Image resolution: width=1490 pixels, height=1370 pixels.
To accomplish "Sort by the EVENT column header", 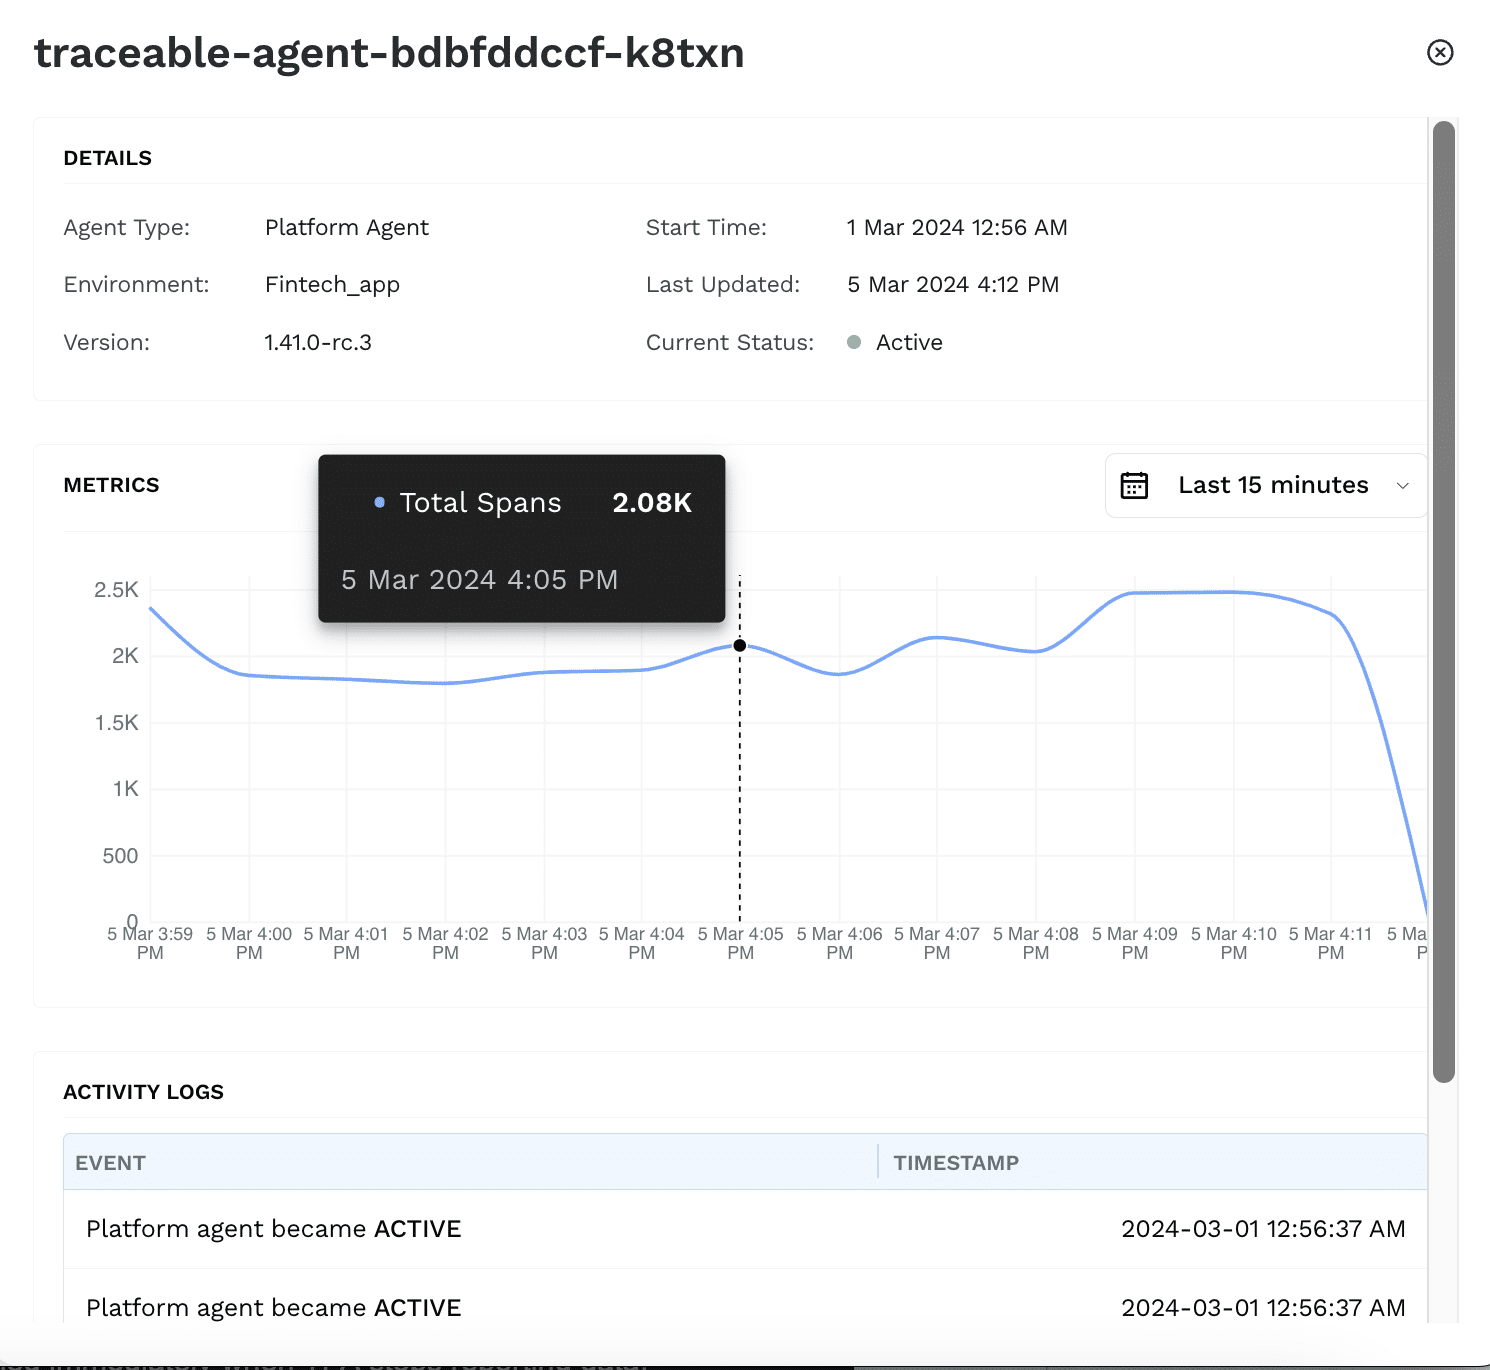I will point(111,1163).
